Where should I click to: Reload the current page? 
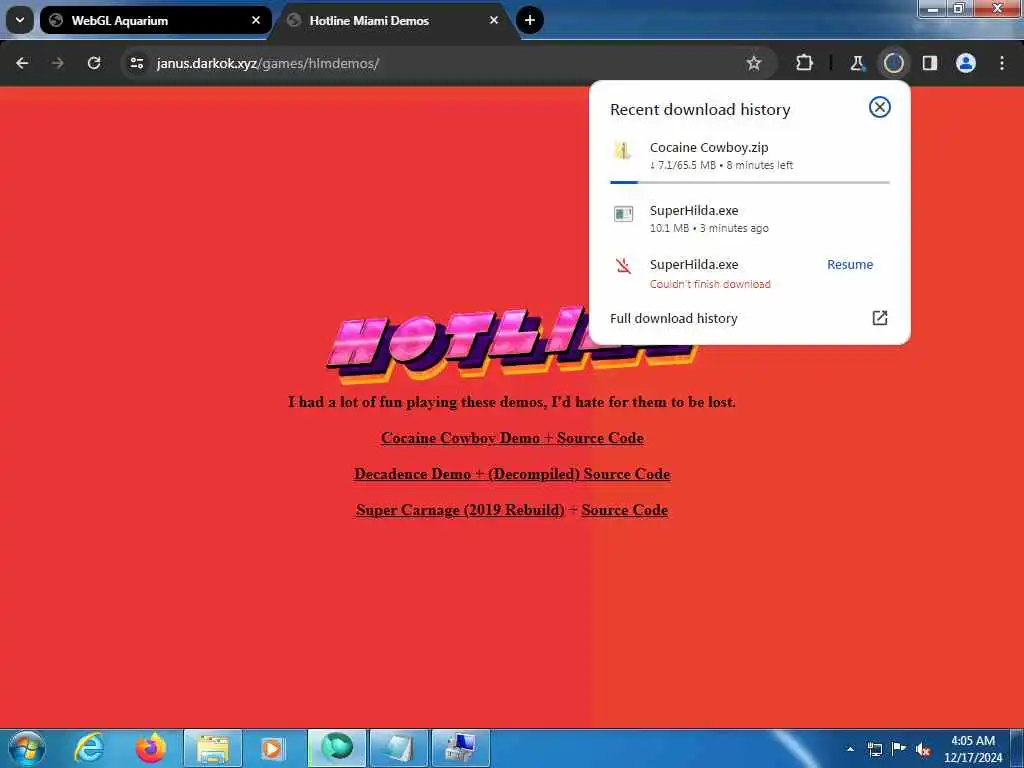[x=94, y=63]
